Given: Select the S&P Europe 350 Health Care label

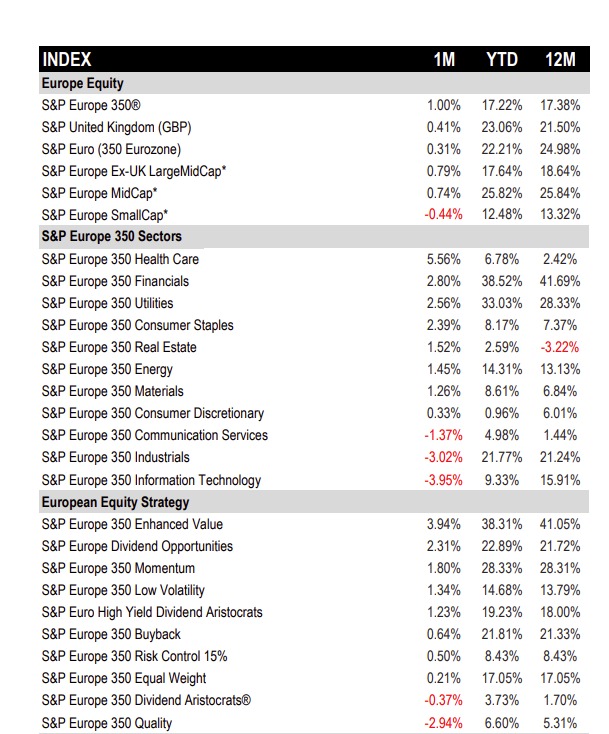Looking at the screenshot, I should pos(121,259).
